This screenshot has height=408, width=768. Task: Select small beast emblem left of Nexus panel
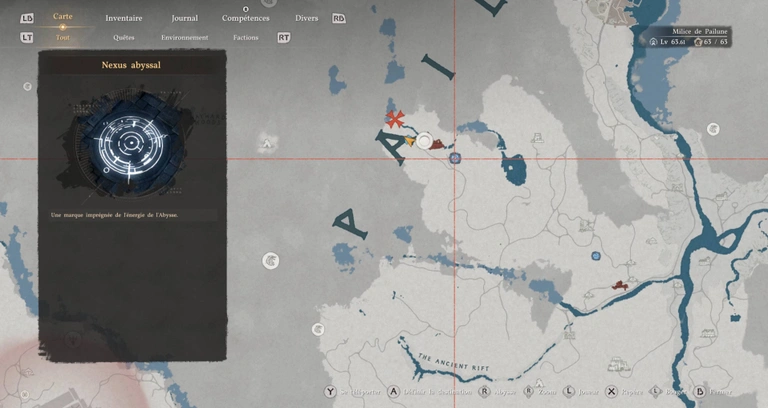[x=27, y=87]
